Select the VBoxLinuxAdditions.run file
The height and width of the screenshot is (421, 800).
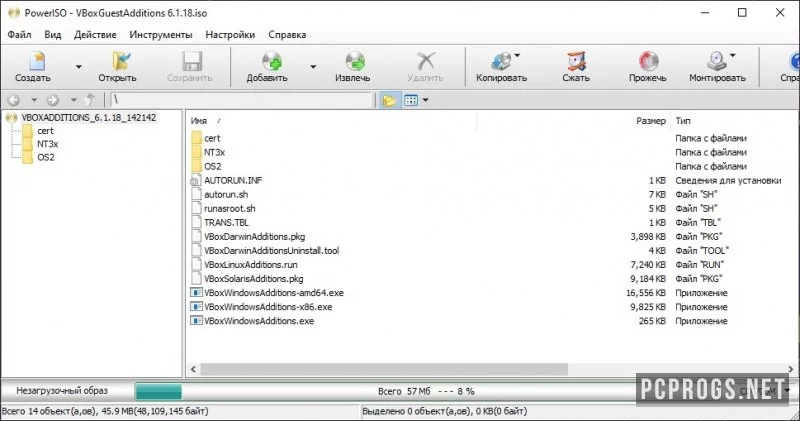coord(251,265)
